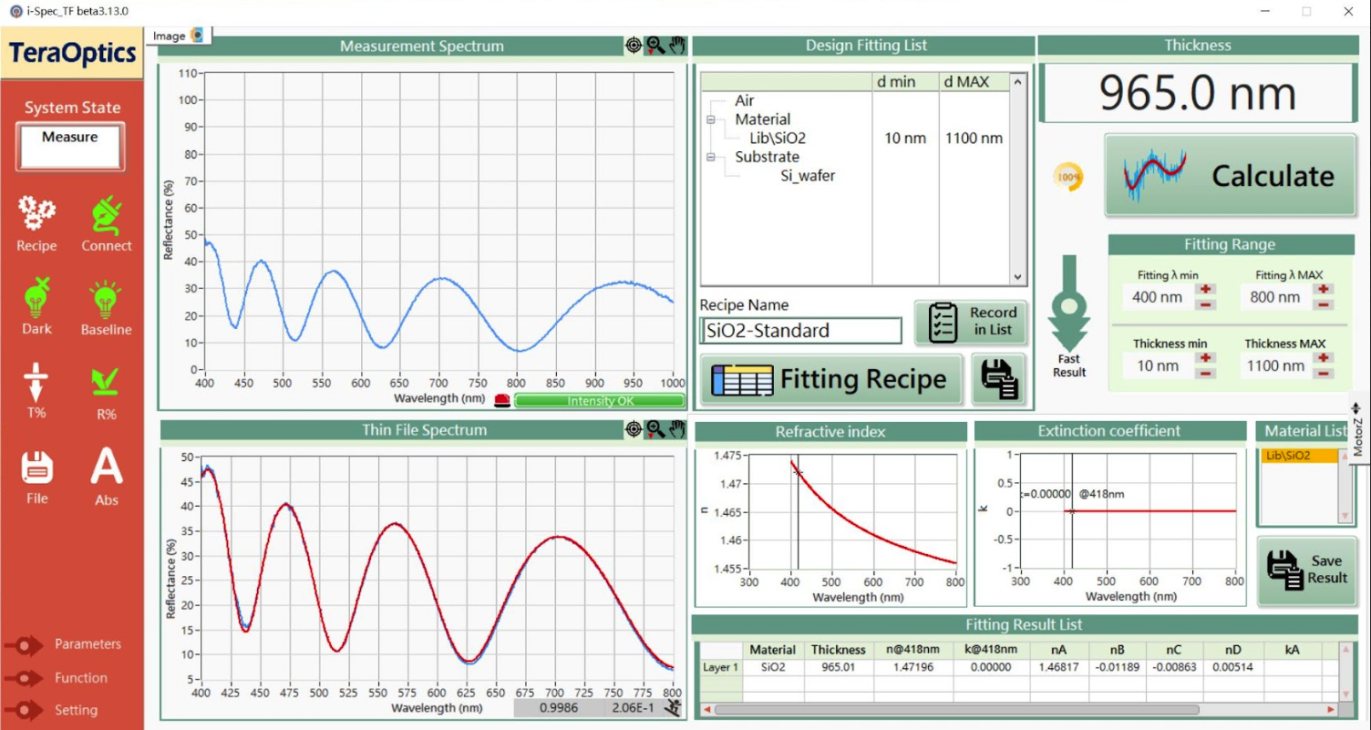Click crosshair tool in Measurement Spectrum
This screenshot has height=730, width=1371.
[633, 45]
